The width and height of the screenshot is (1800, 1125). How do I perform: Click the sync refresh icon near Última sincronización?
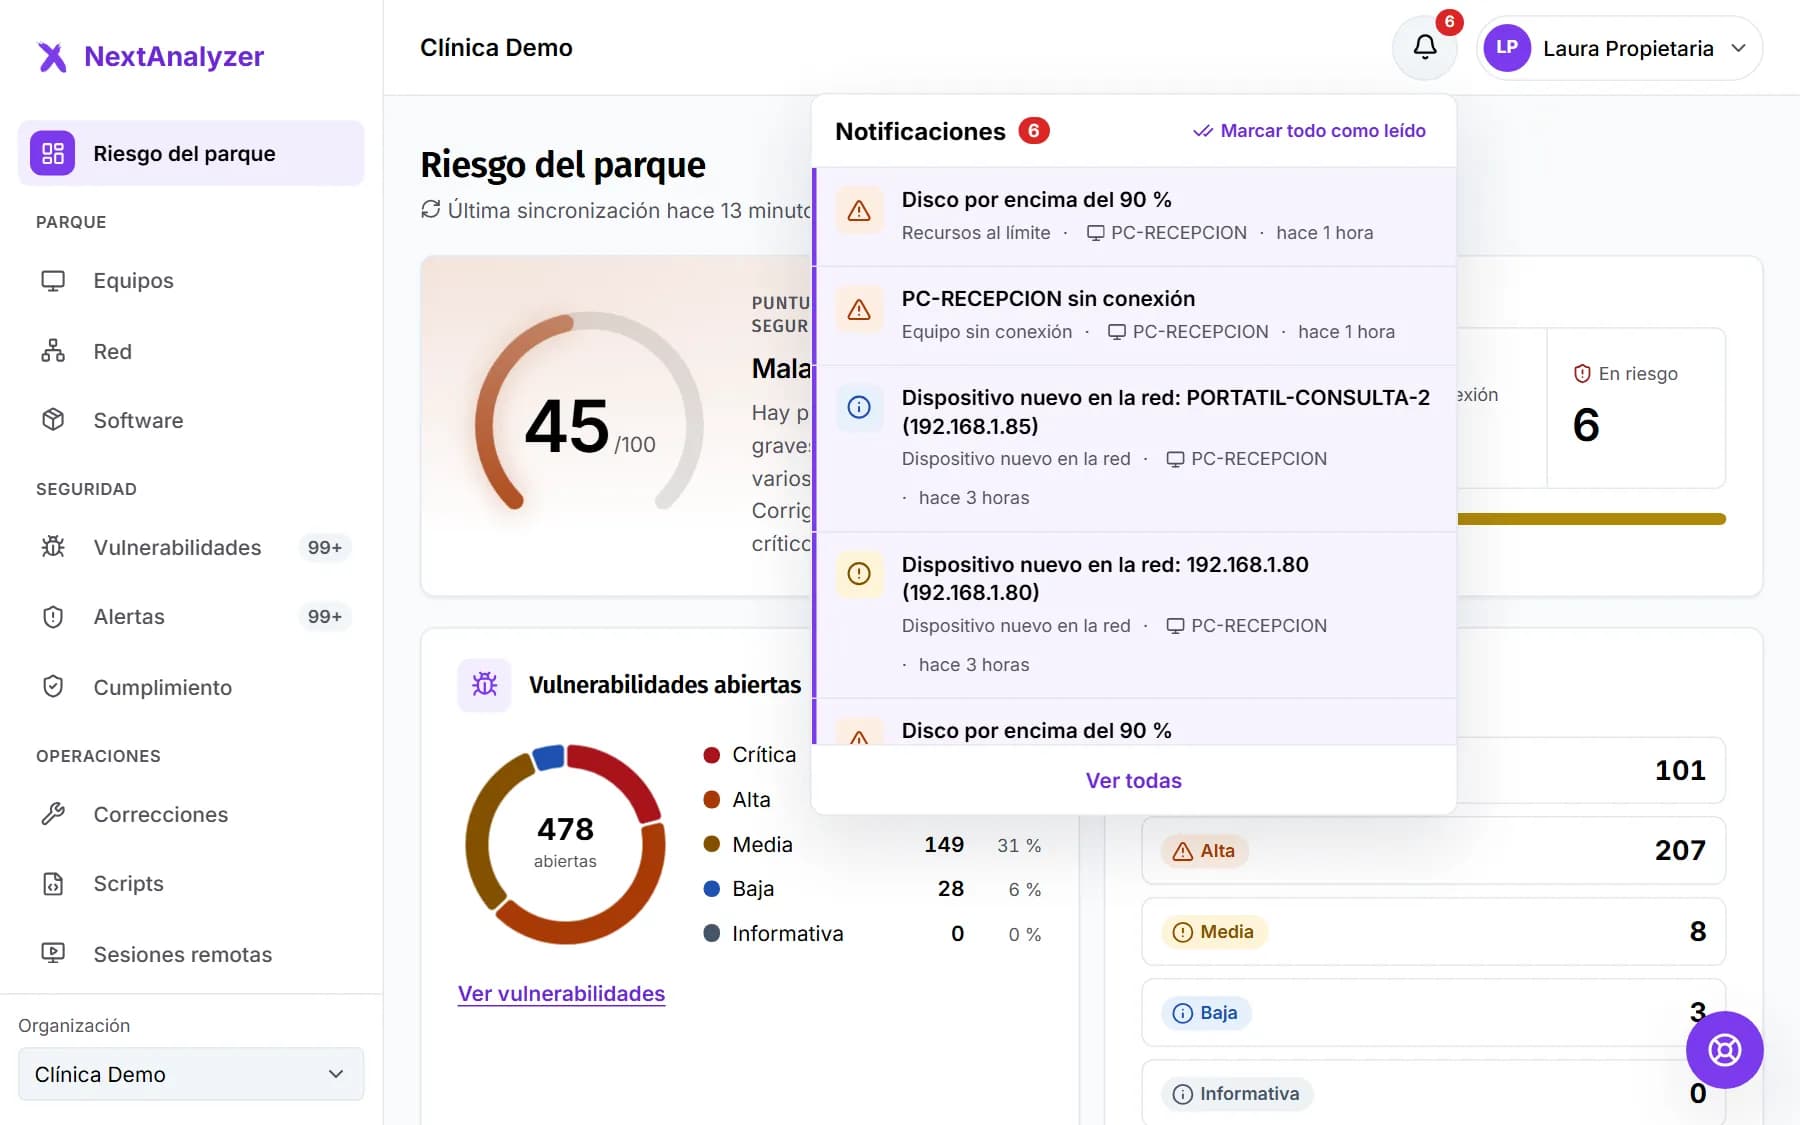coord(431,209)
